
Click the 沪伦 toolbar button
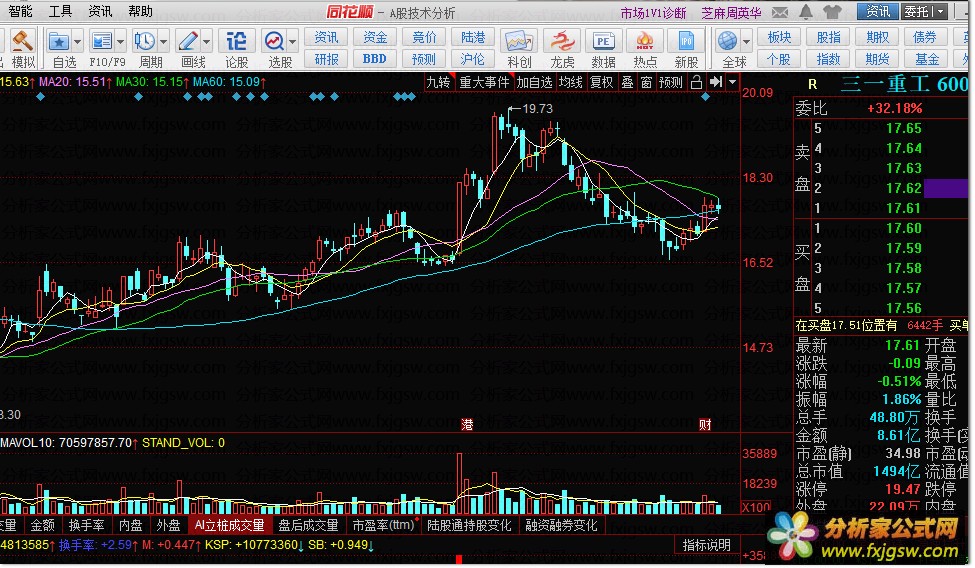pyautogui.click(x=473, y=59)
